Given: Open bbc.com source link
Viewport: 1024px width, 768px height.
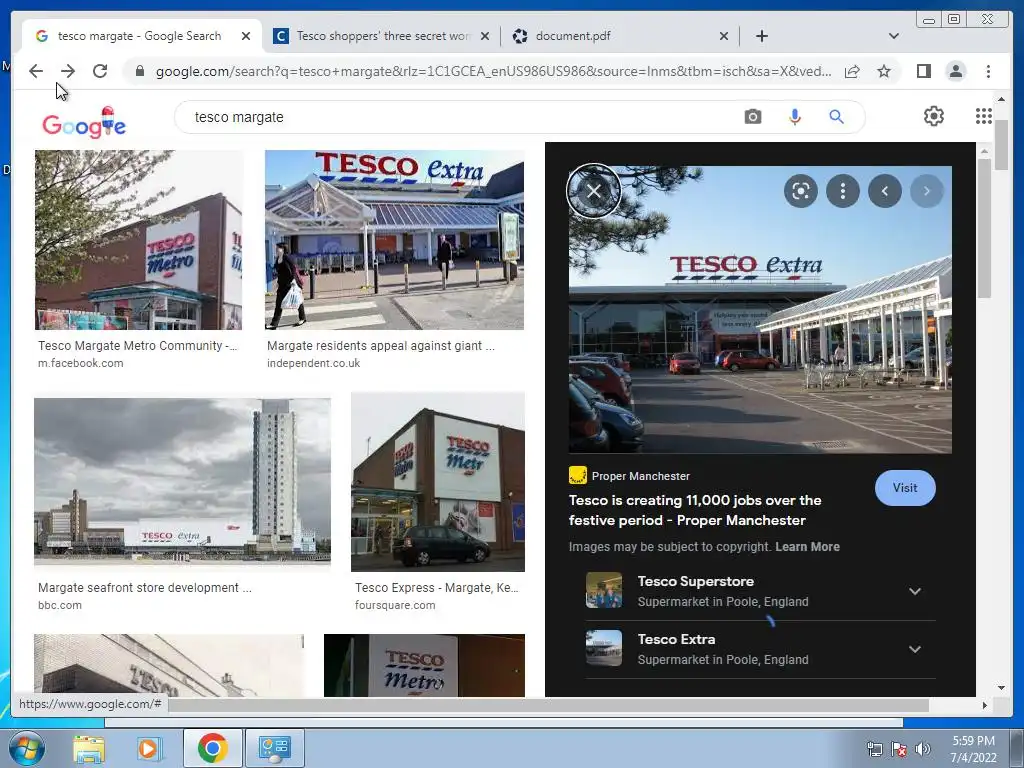Looking at the screenshot, I should (x=59, y=605).
